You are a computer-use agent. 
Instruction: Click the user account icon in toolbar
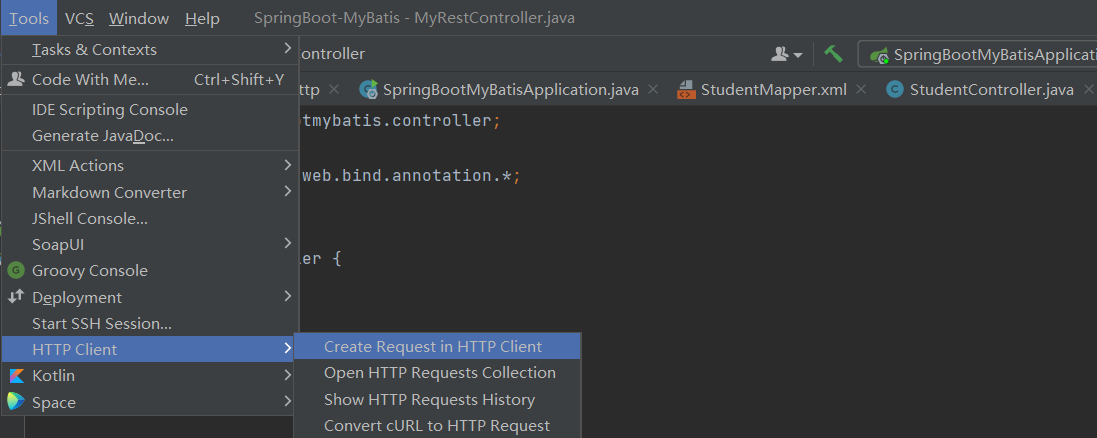click(786, 54)
